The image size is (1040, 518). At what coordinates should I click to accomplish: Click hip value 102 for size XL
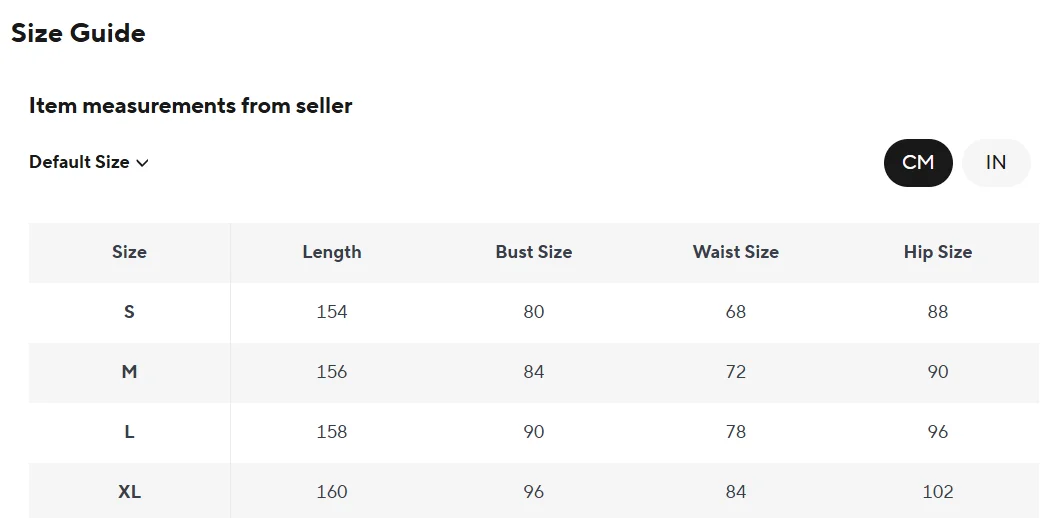tap(938, 492)
